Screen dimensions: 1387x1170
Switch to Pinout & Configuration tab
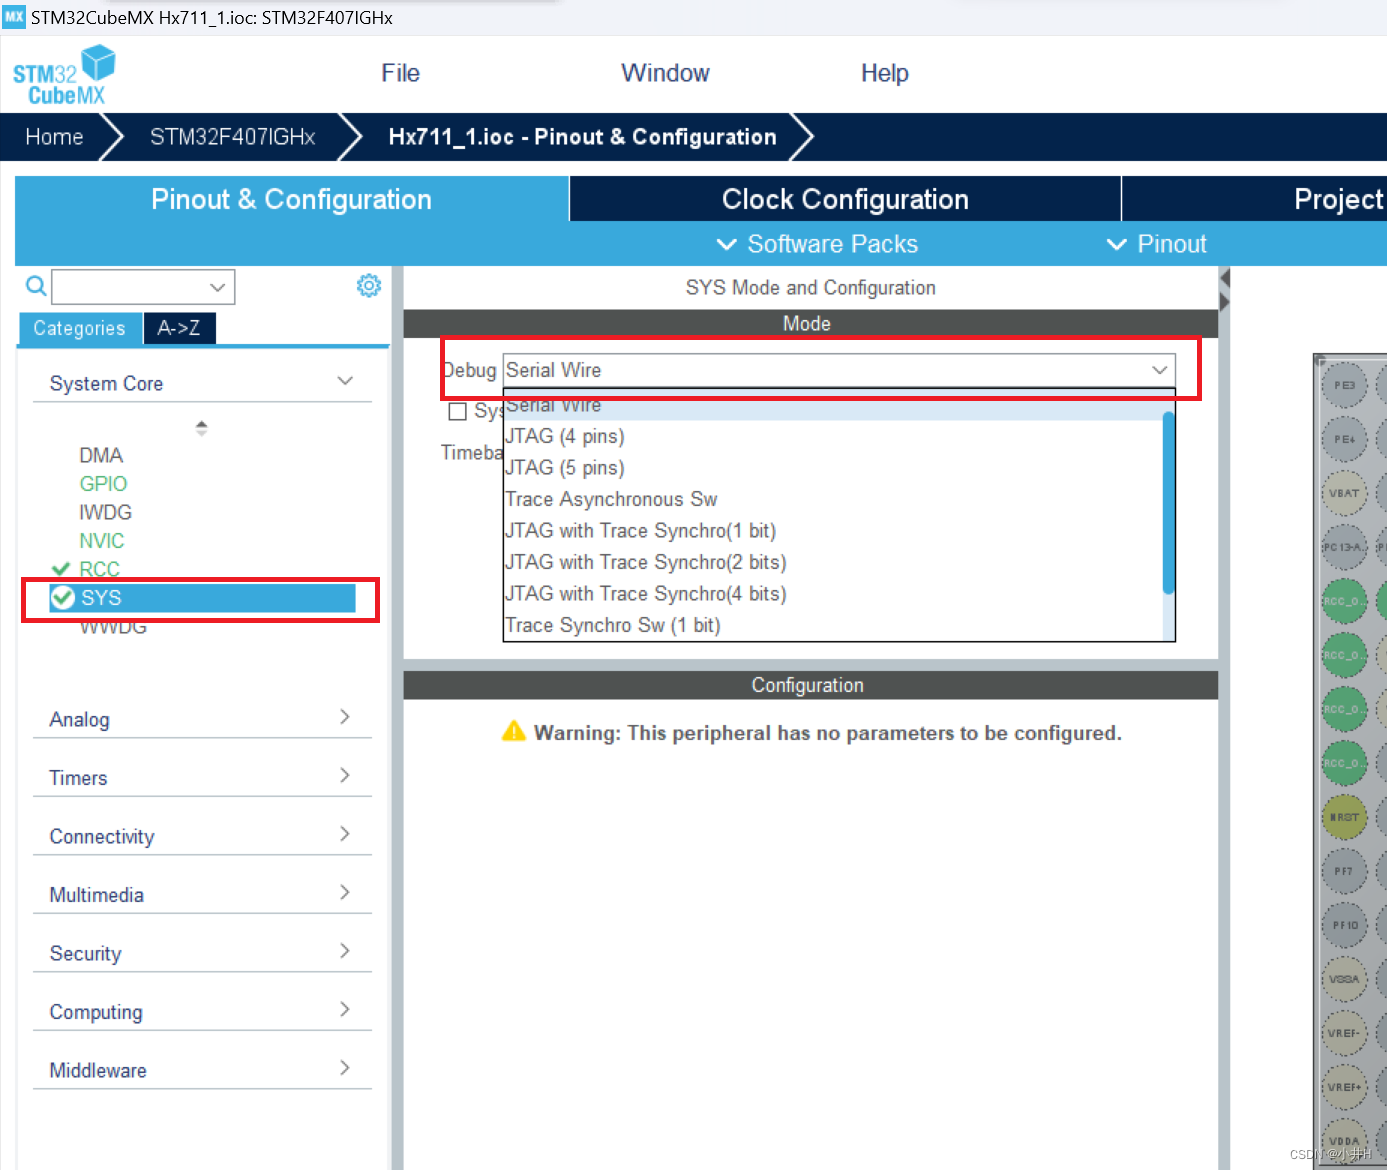click(x=291, y=199)
